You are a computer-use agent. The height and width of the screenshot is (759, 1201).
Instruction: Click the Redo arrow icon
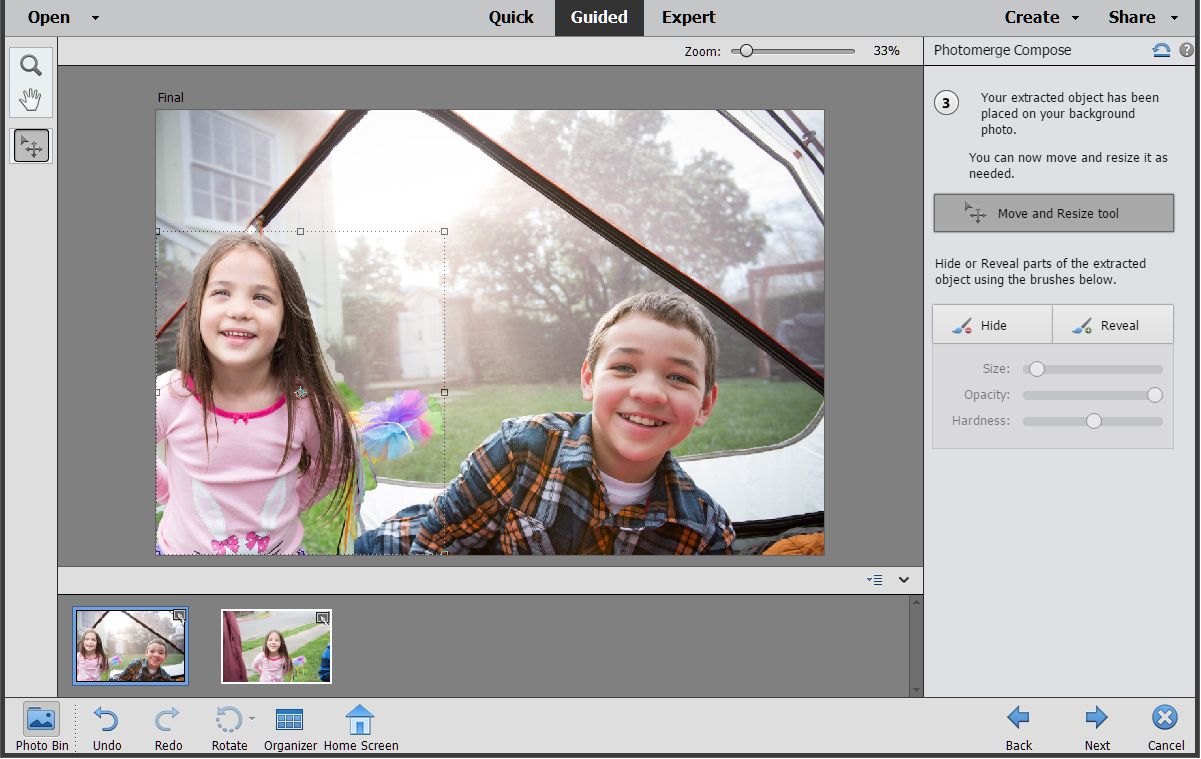(168, 720)
